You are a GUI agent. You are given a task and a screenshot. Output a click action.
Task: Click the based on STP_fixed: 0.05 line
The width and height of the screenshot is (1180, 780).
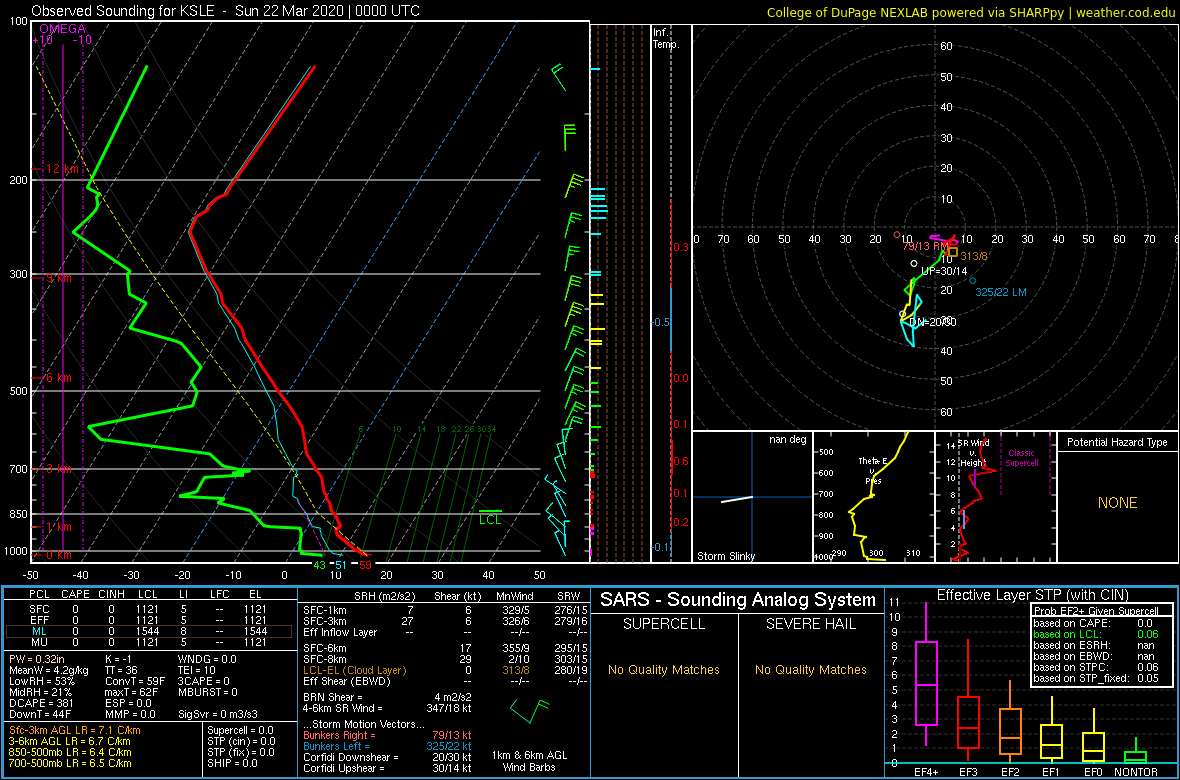[x=1096, y=678]
